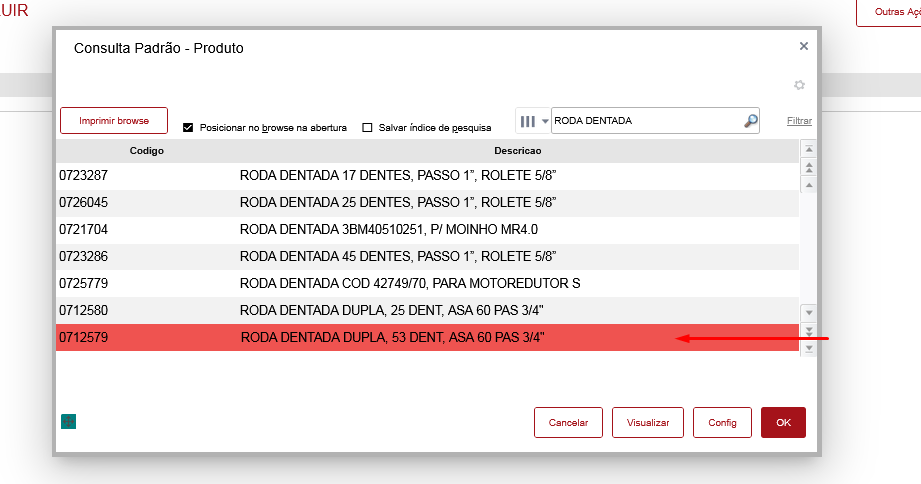
Task: Close the Consulta Padrão dialog
Action: click(x=803, y=46)
